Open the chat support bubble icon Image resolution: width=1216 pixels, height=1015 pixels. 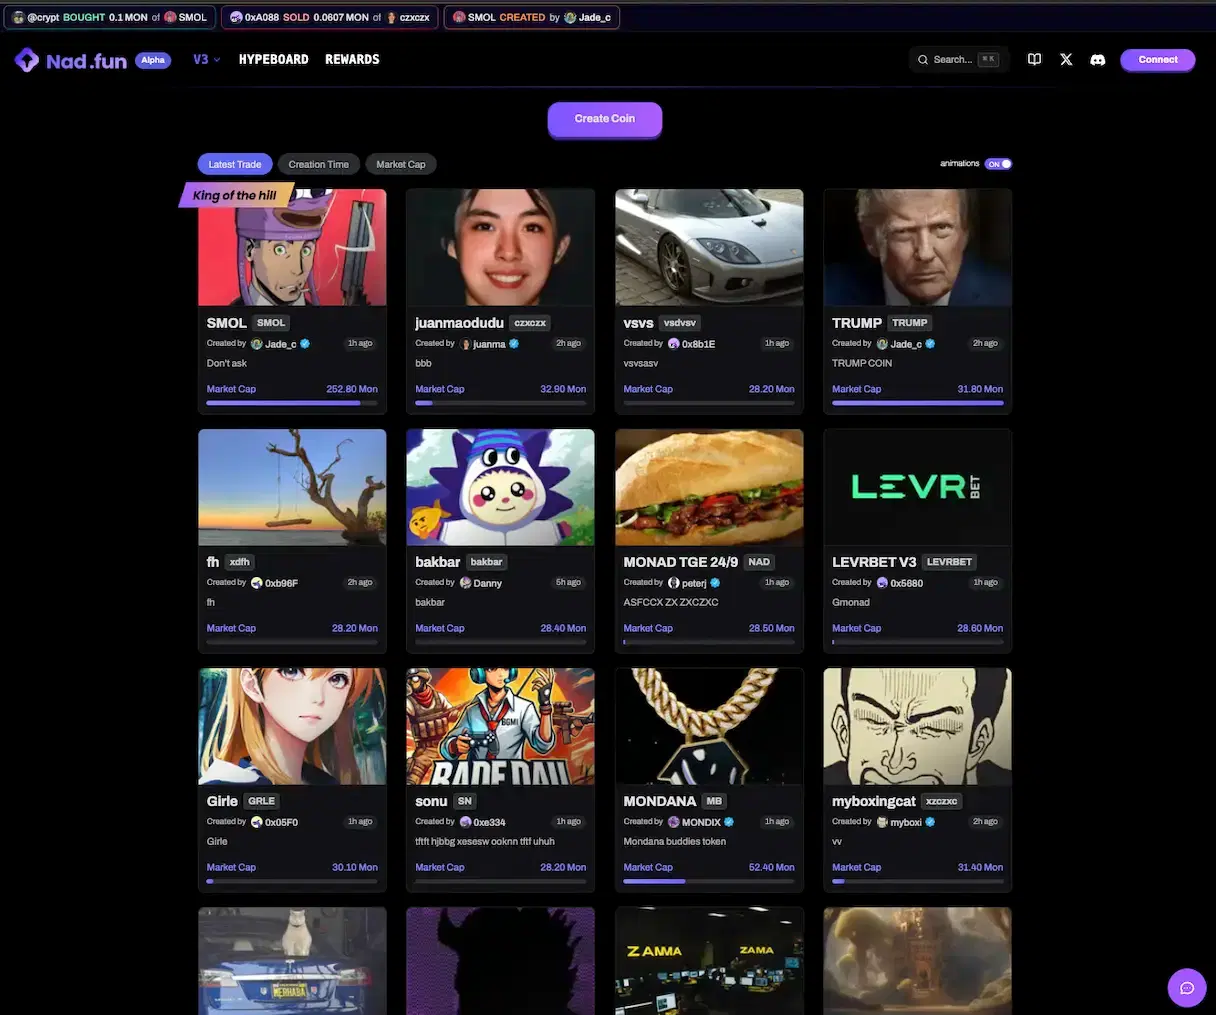(1187, 988)
